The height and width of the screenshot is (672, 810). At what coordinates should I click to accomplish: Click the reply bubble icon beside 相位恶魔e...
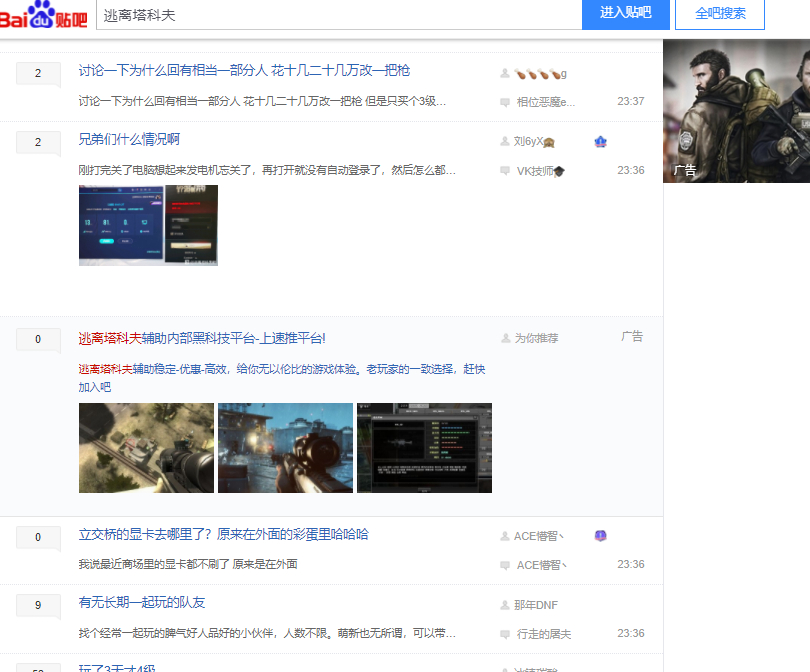[x=505, y=102]
